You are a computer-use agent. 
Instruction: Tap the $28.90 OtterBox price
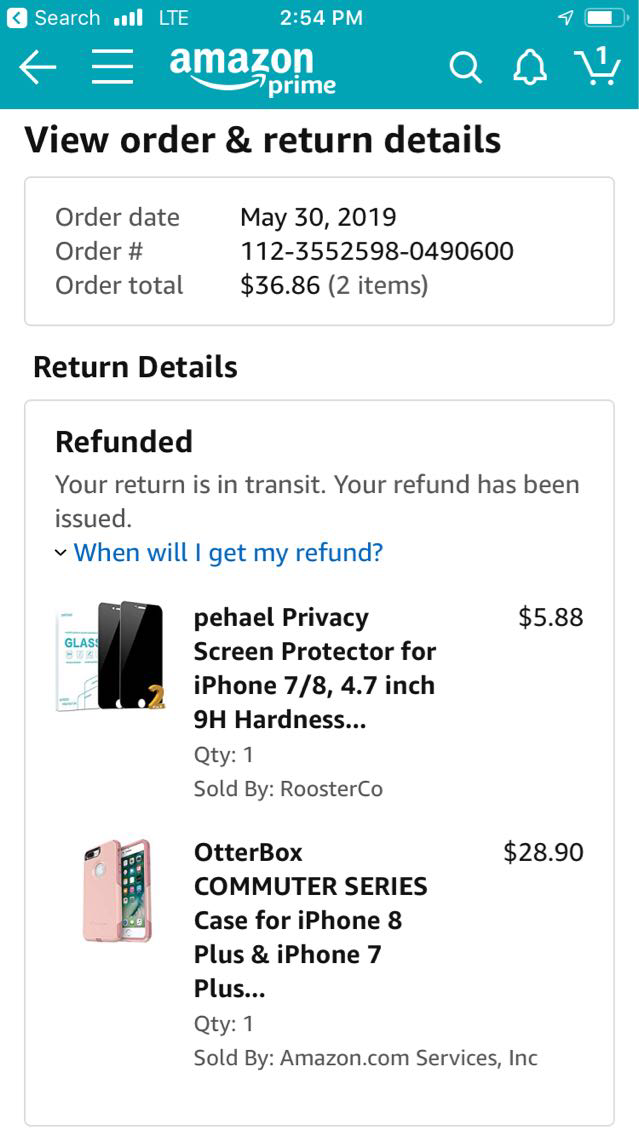point(543,852)
